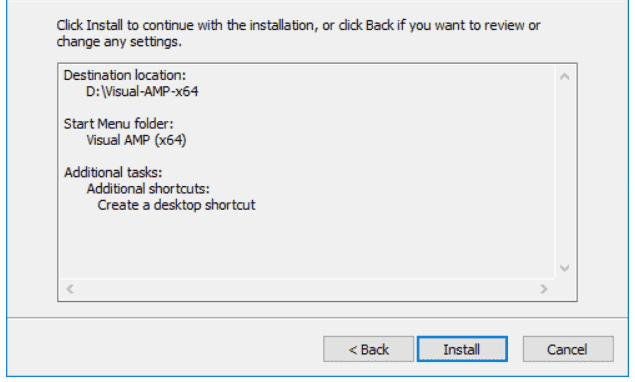Click the summary box scroll down arrow
Image resolution: width=635 pixels, height=382 pixels.
565,268
